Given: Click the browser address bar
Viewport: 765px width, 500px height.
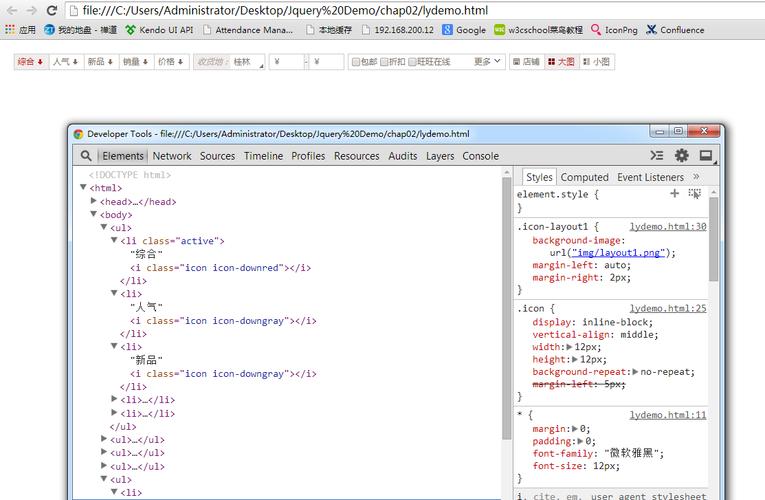Looking at the screenshot, I should pyautogui.click(x=415, y=10).
